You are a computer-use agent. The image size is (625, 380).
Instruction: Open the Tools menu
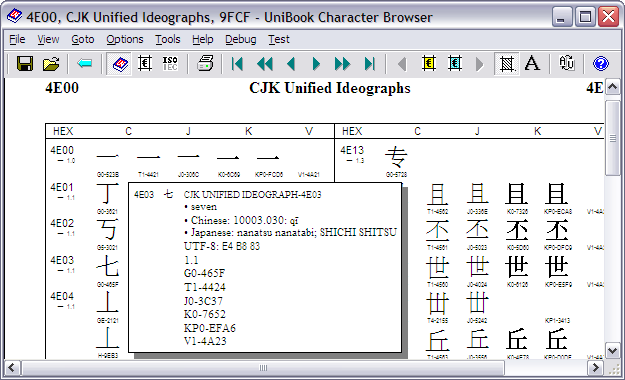pos(168,39)
